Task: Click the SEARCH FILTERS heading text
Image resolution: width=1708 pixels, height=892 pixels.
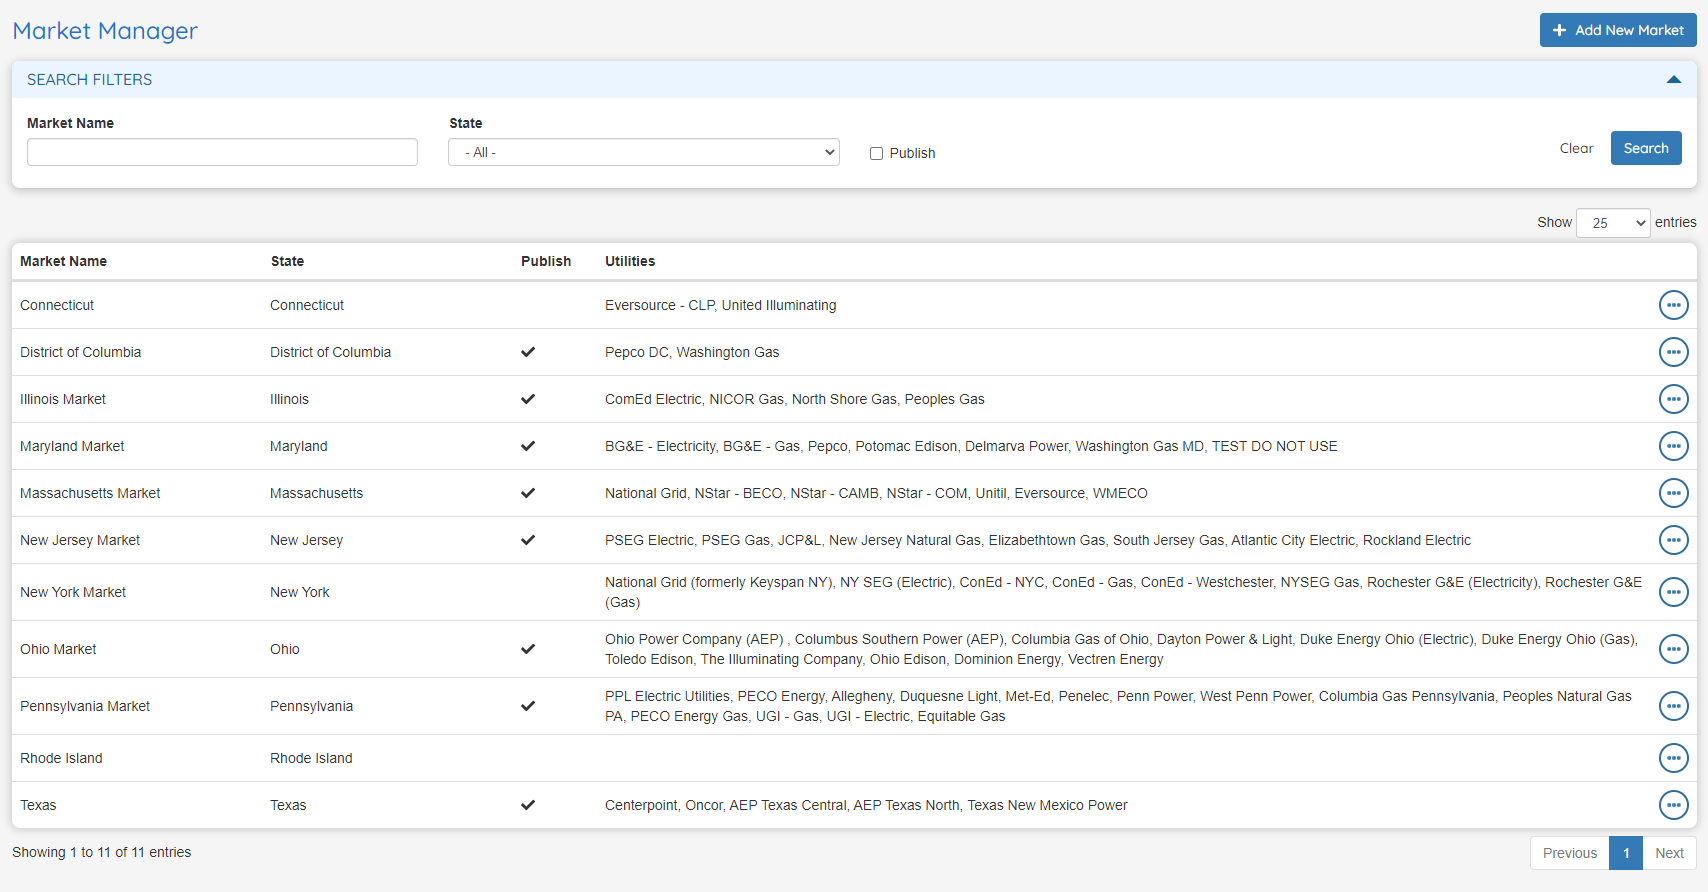Action: point(90,80)
